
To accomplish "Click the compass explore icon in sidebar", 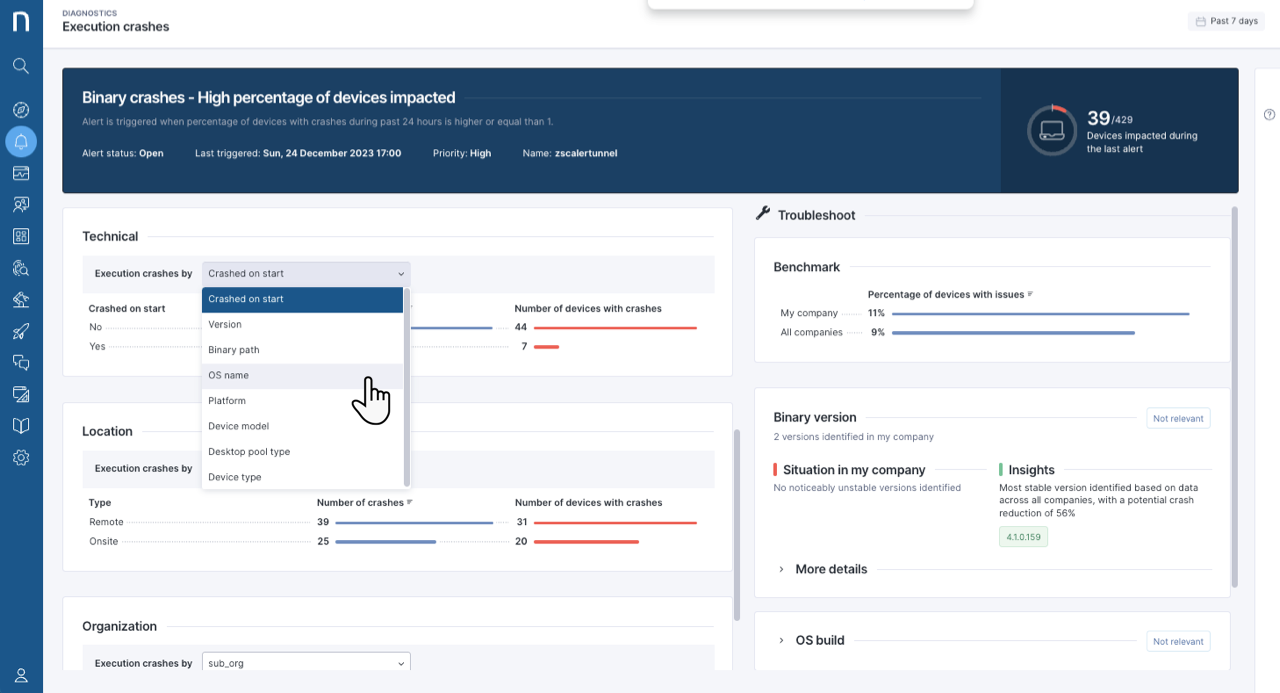I will (x=21, y=110).
